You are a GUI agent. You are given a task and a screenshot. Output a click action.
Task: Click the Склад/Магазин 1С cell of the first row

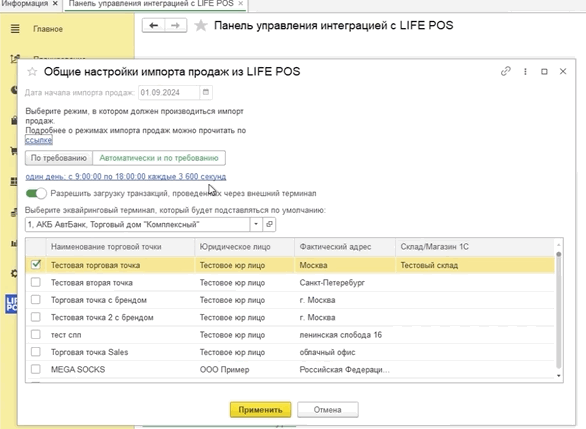pos(475,265)
